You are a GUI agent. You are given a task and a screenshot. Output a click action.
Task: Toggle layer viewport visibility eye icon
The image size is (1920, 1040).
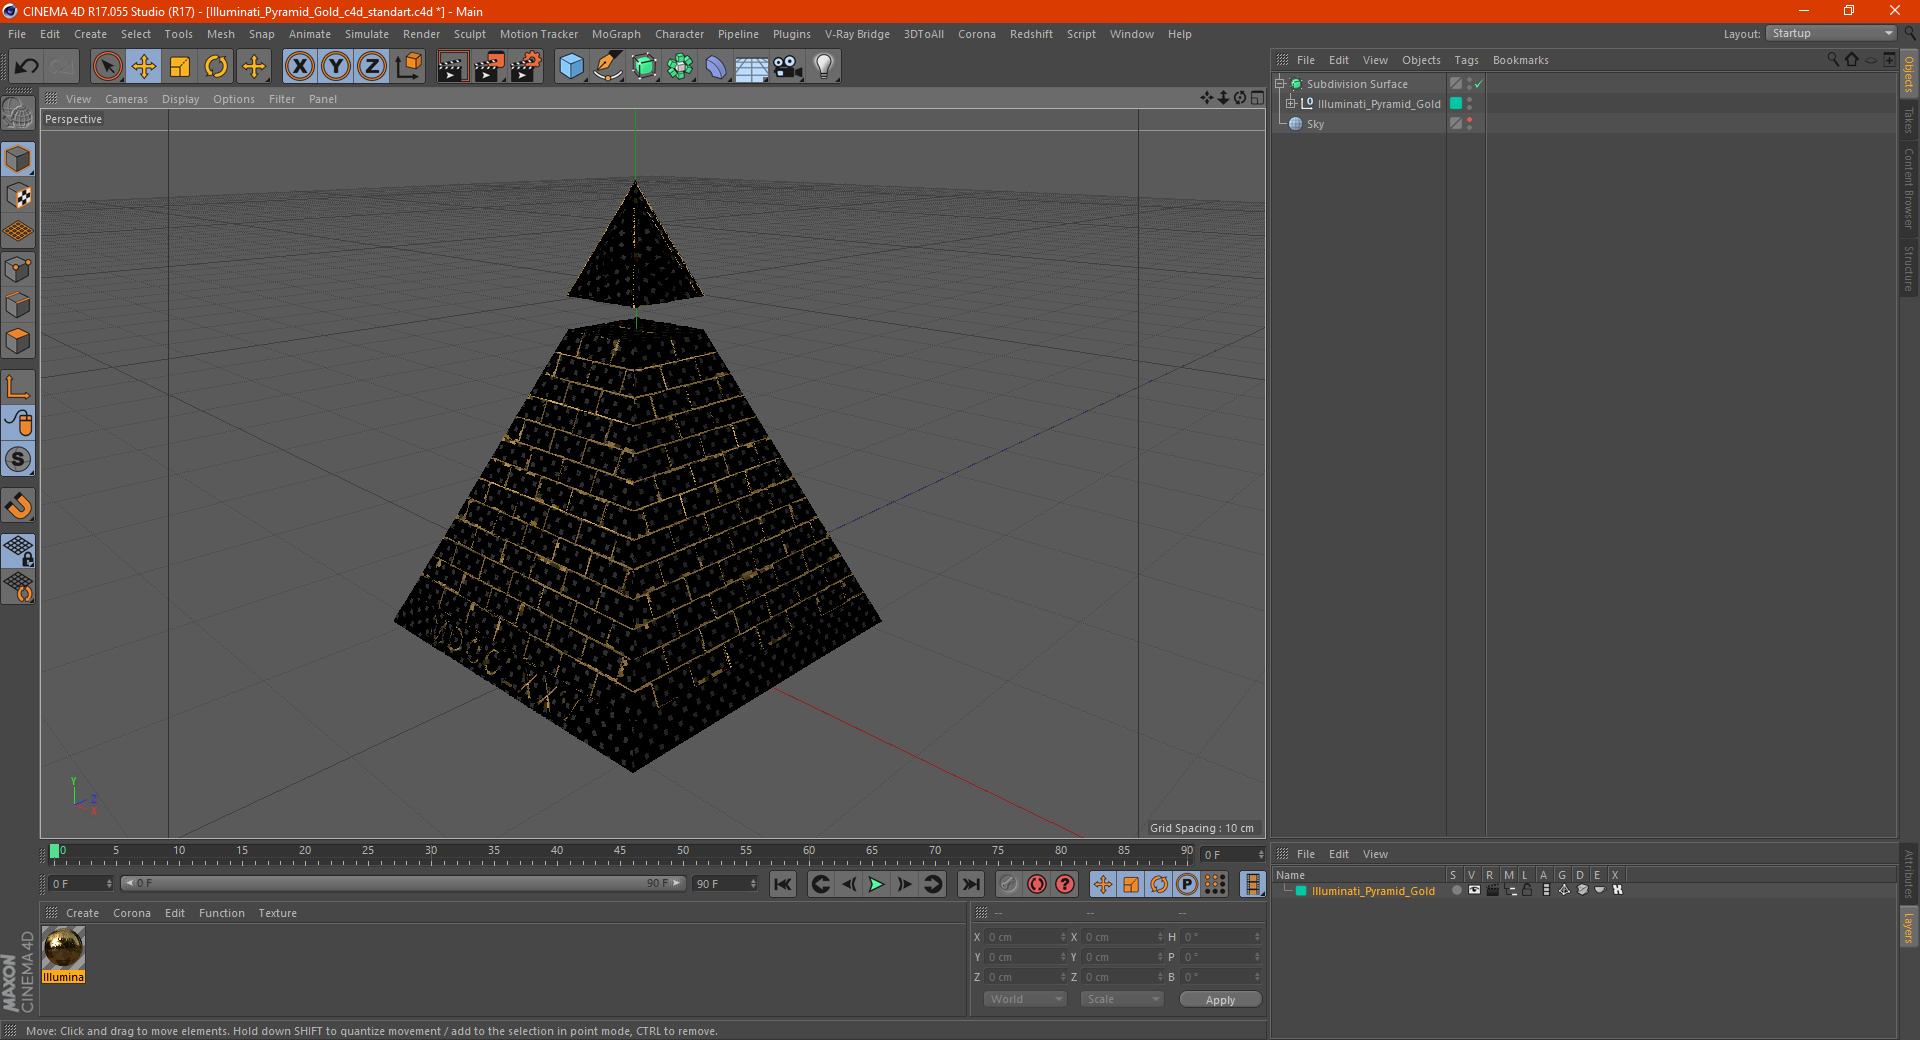click(1474, 890)
